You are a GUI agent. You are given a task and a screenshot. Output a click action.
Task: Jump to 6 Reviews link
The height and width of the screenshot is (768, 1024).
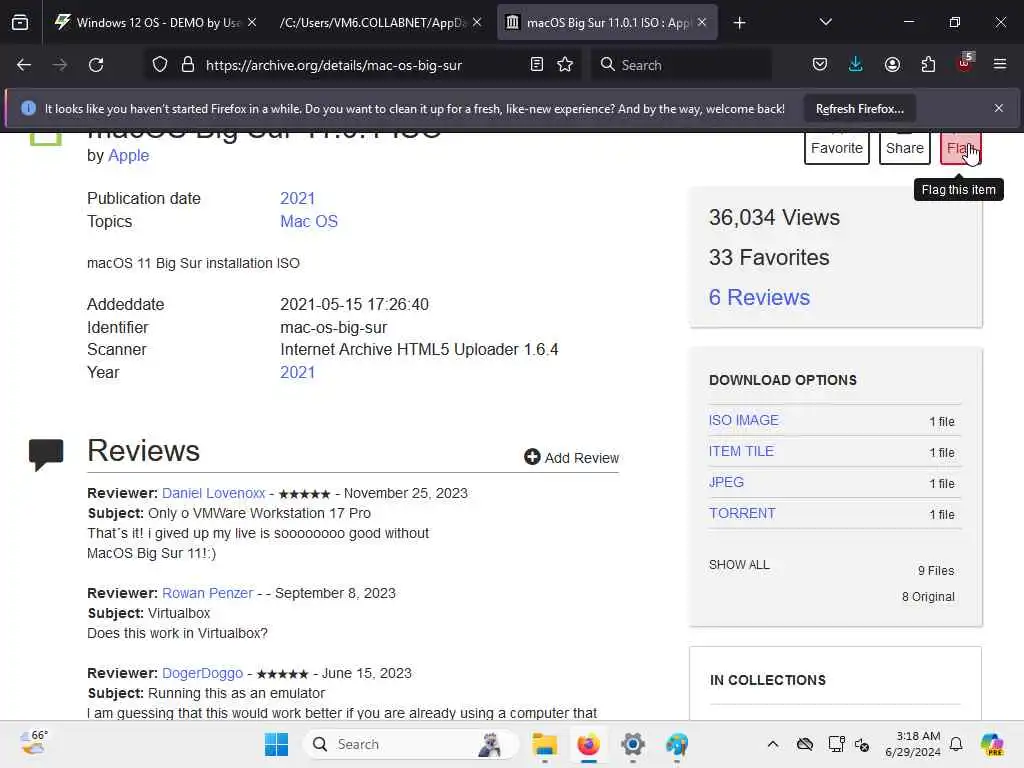pos(759,297)
